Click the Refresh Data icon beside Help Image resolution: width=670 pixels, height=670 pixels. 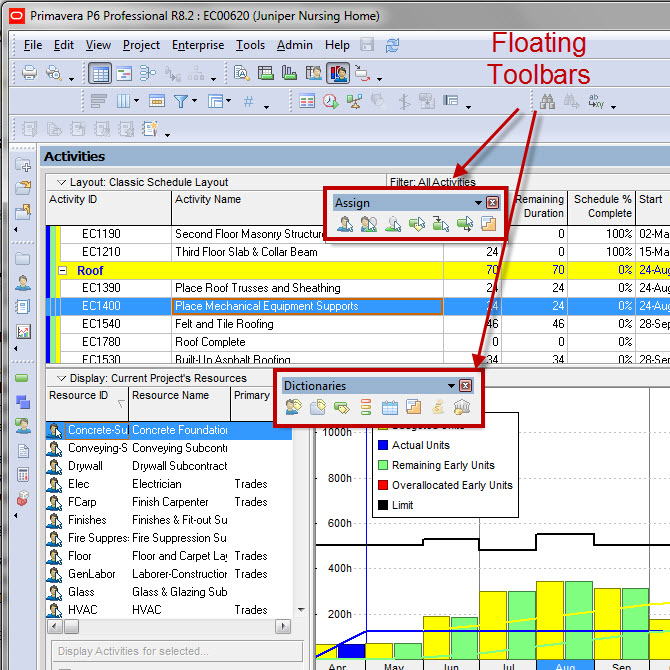(x=392, y=45)
